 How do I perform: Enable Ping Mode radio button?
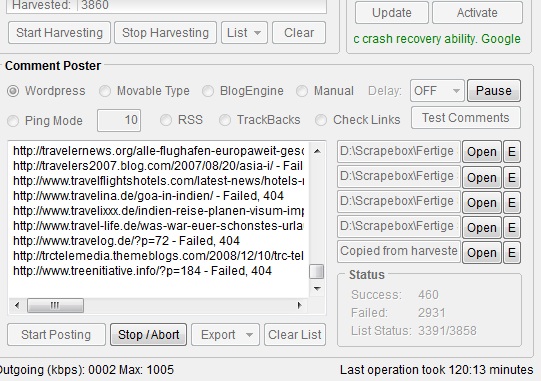point(13,121)
